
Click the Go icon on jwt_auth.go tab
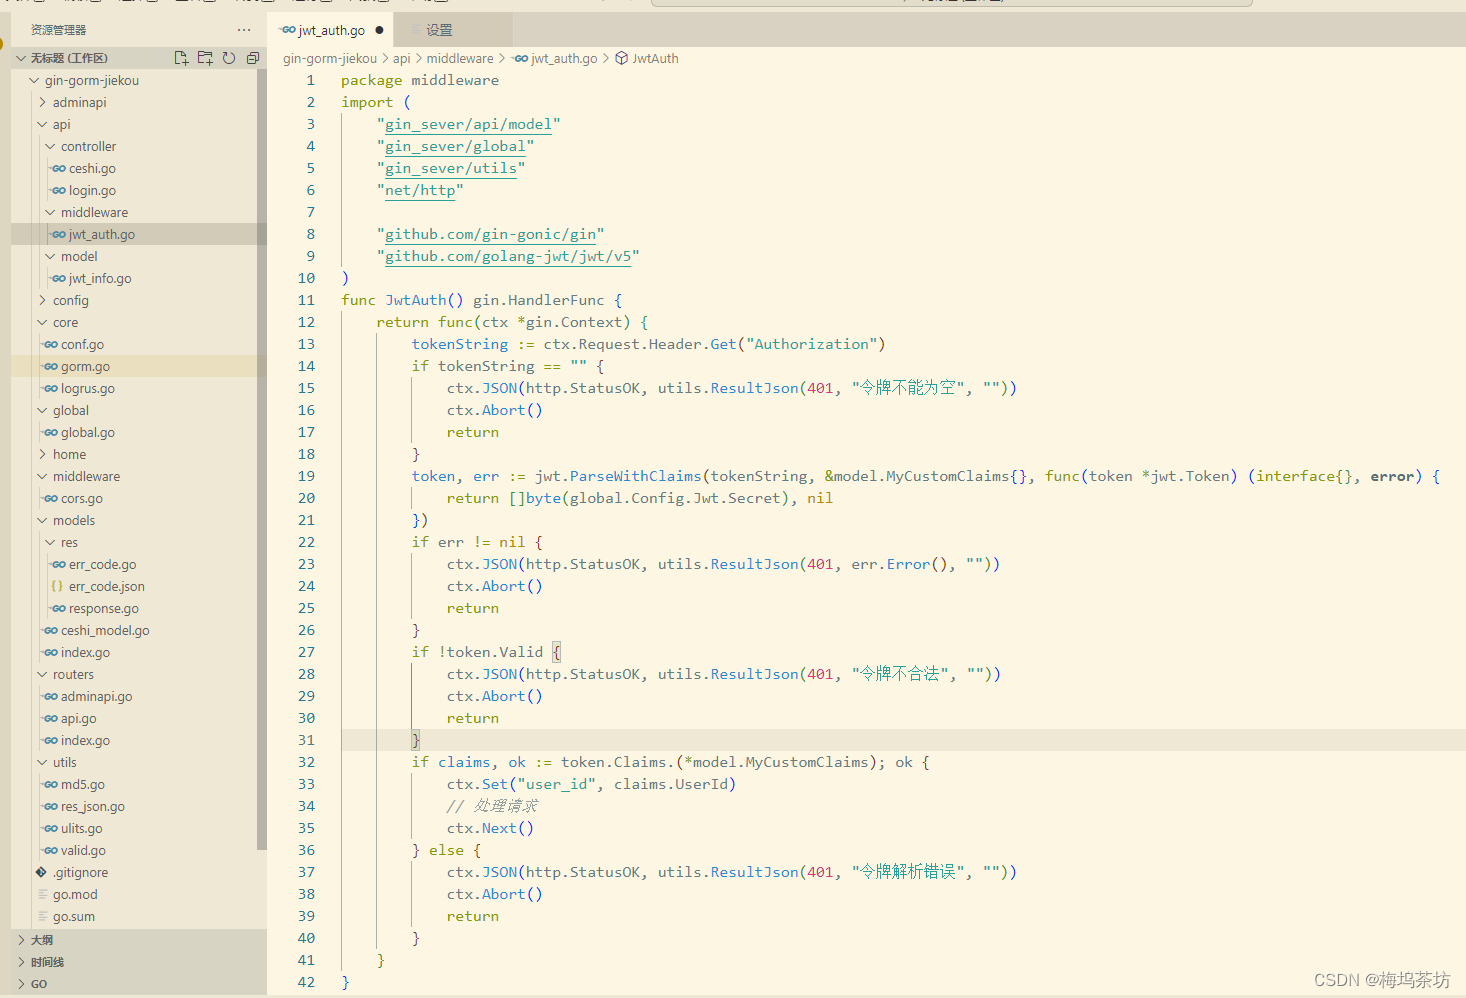click(288, 29)
